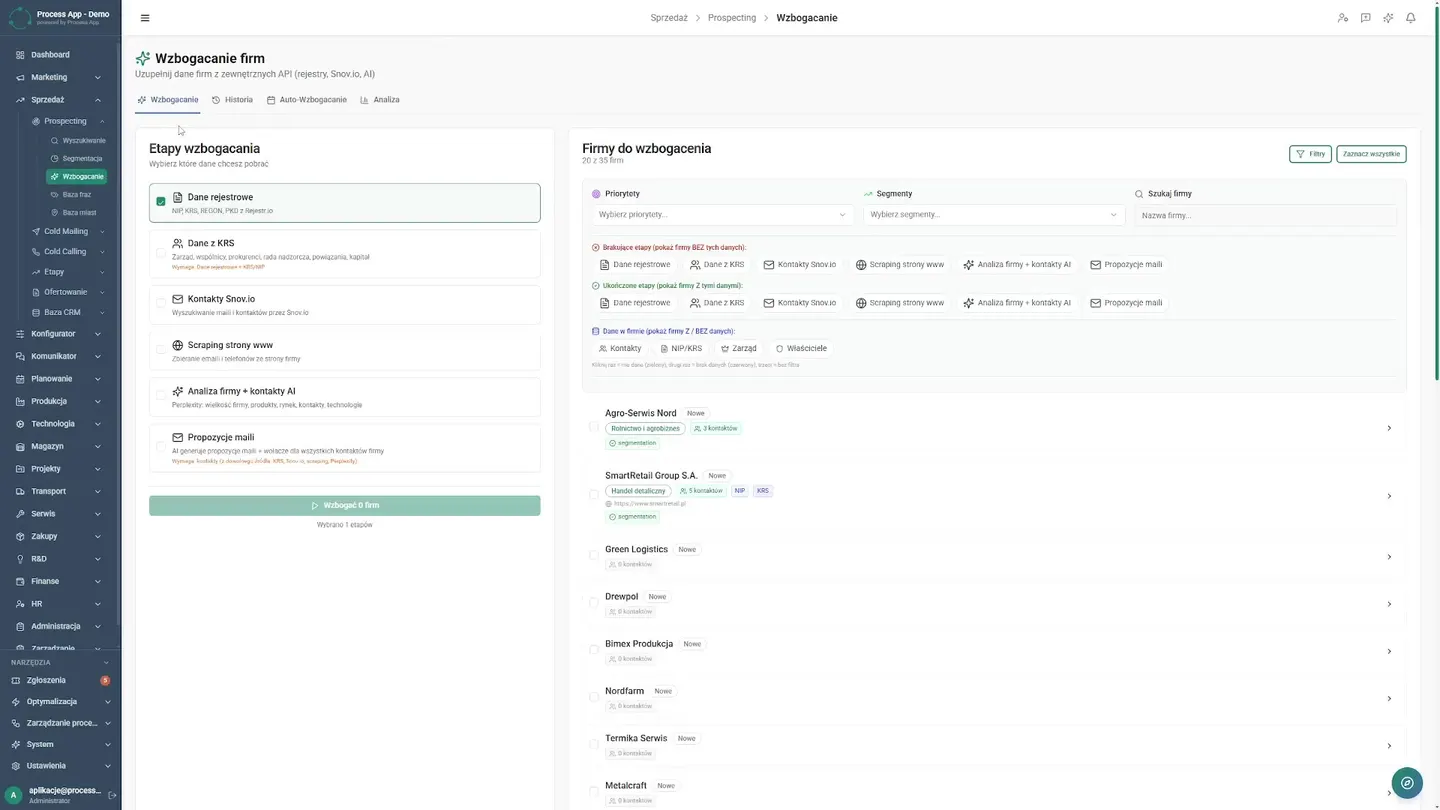Click the Zaznacz wszystkie button
Viewport: 1440px width, 810px height.
click(x=1371, y=154)
